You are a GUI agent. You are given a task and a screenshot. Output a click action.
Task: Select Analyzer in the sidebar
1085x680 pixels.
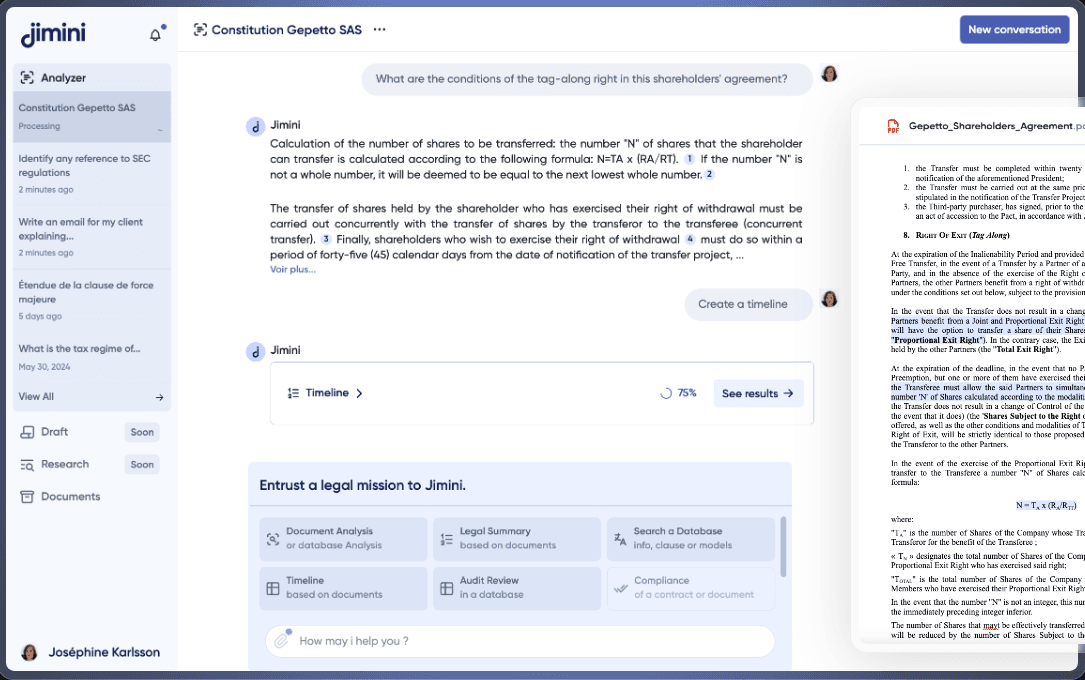point(92,77)
